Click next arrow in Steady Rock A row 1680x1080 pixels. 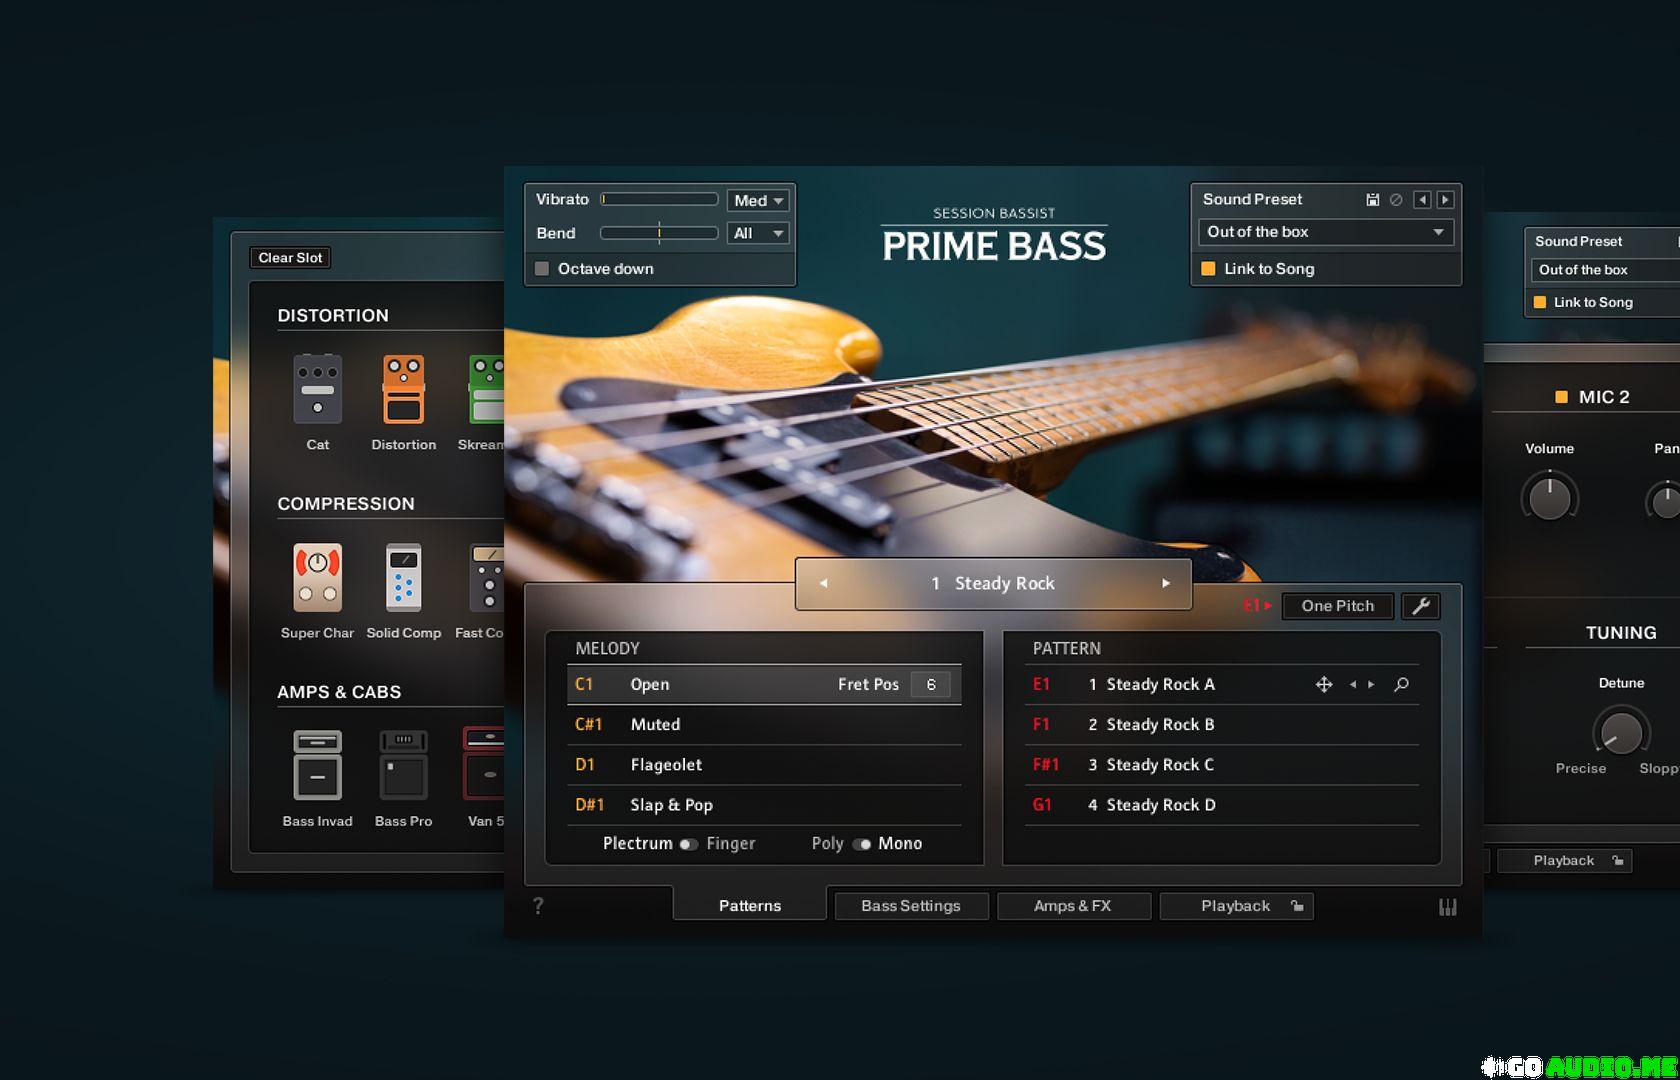tap(1371, 685)
